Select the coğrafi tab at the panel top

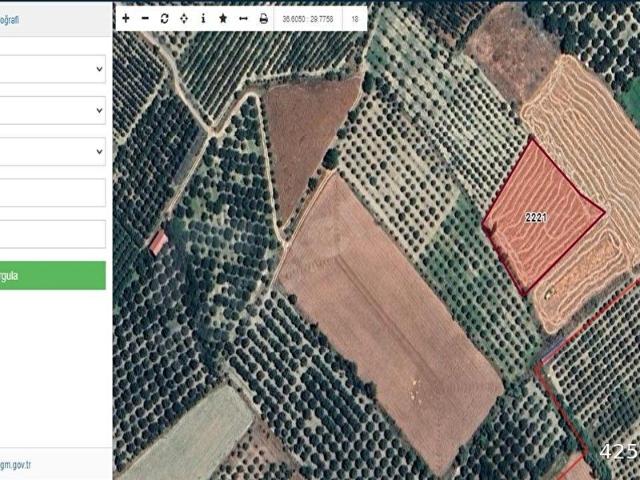[x=9, y=19]
